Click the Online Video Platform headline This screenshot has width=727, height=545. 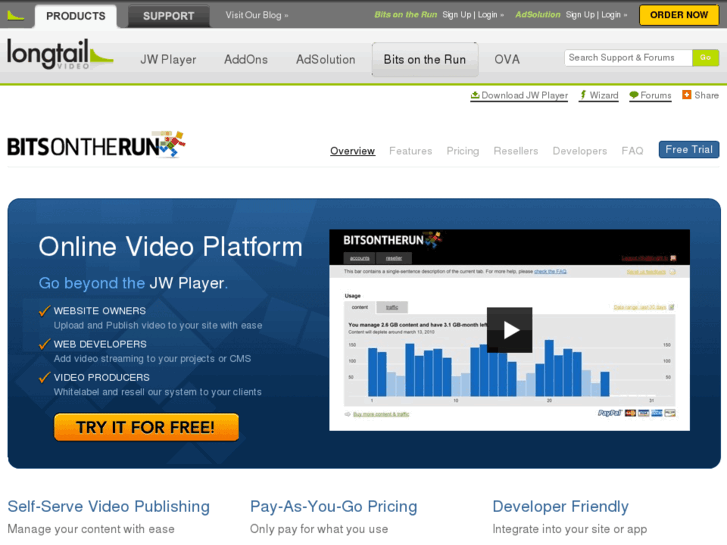[171, 247]
